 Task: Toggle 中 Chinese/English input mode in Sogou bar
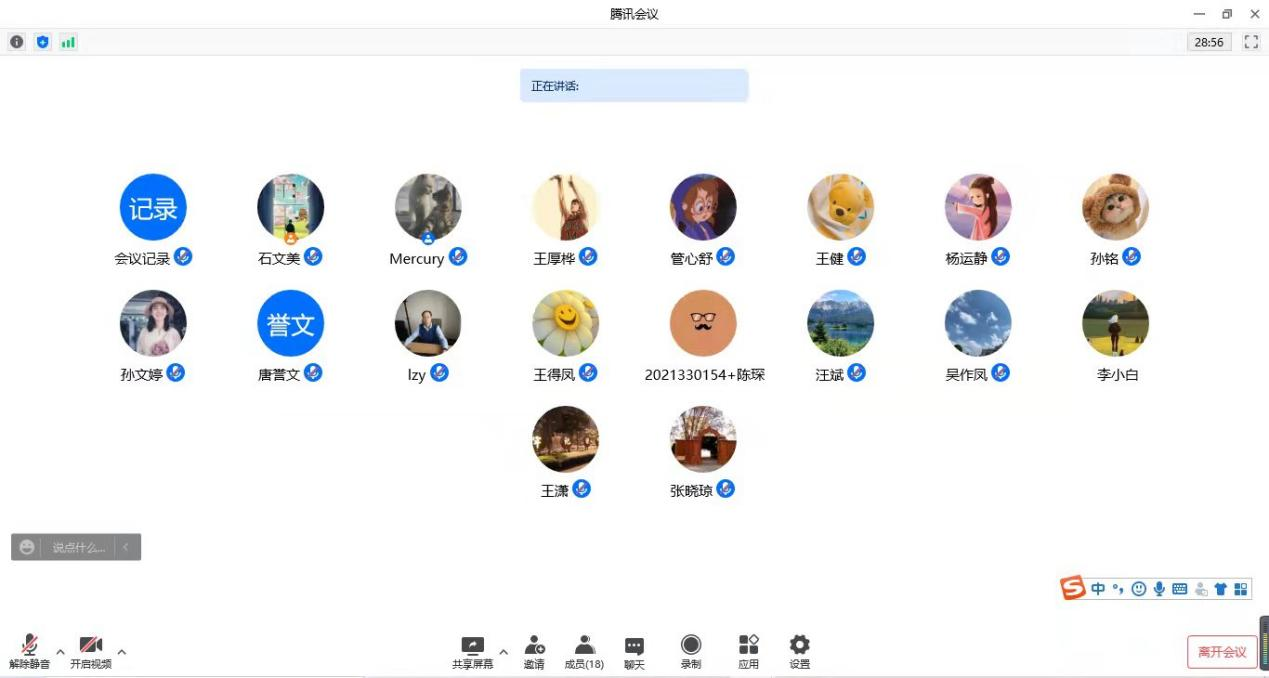[1098, 589]
